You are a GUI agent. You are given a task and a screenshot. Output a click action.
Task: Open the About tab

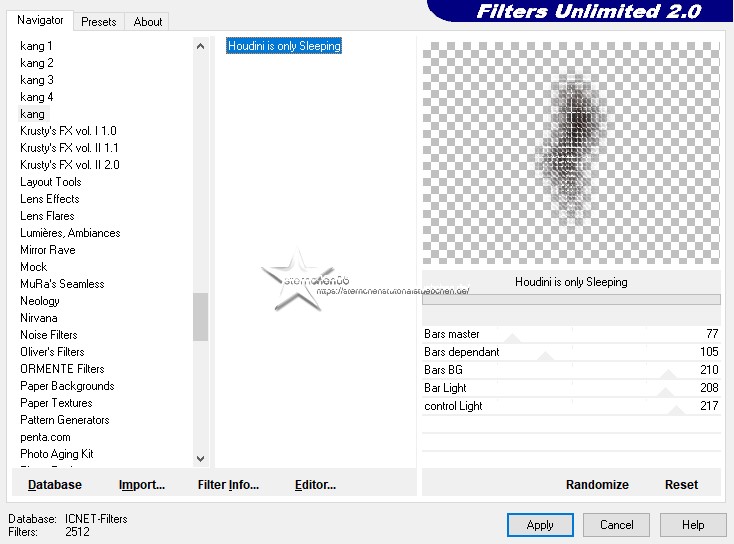[x=147, y=22]
